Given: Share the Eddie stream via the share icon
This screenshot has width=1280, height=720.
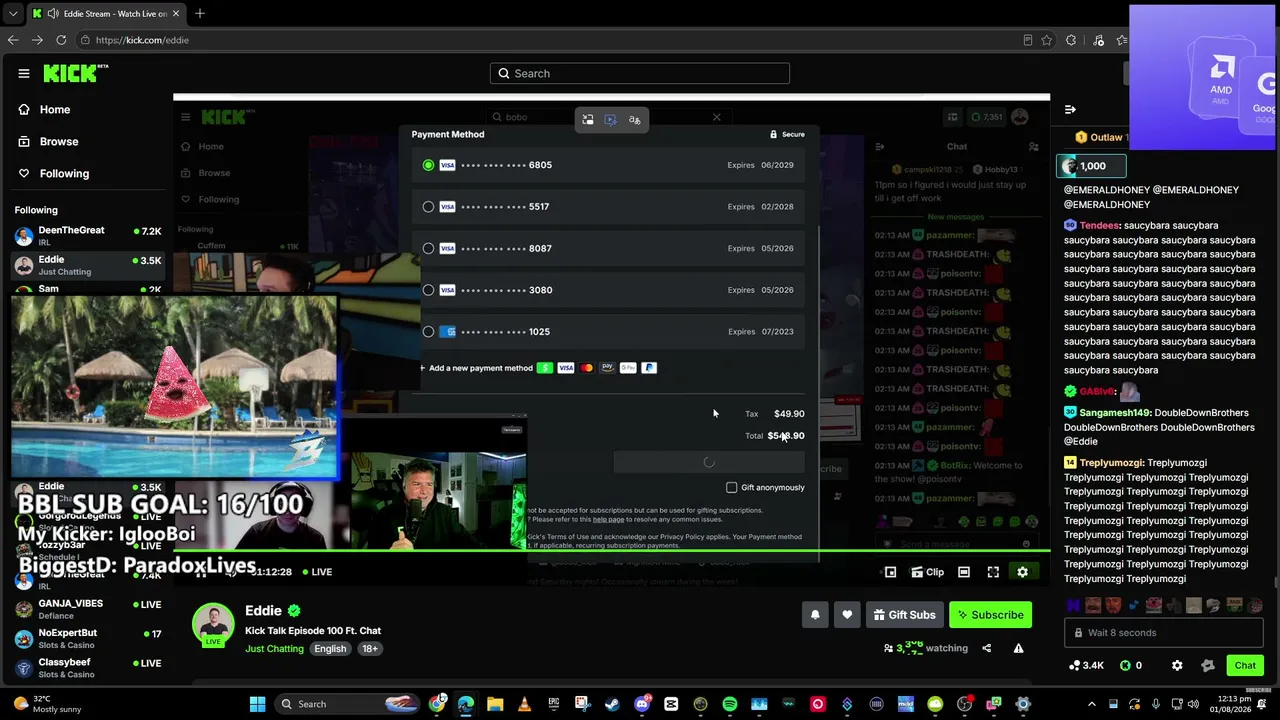Looking at the screenshot, I should pyautogui.click(x=986, y=648).
